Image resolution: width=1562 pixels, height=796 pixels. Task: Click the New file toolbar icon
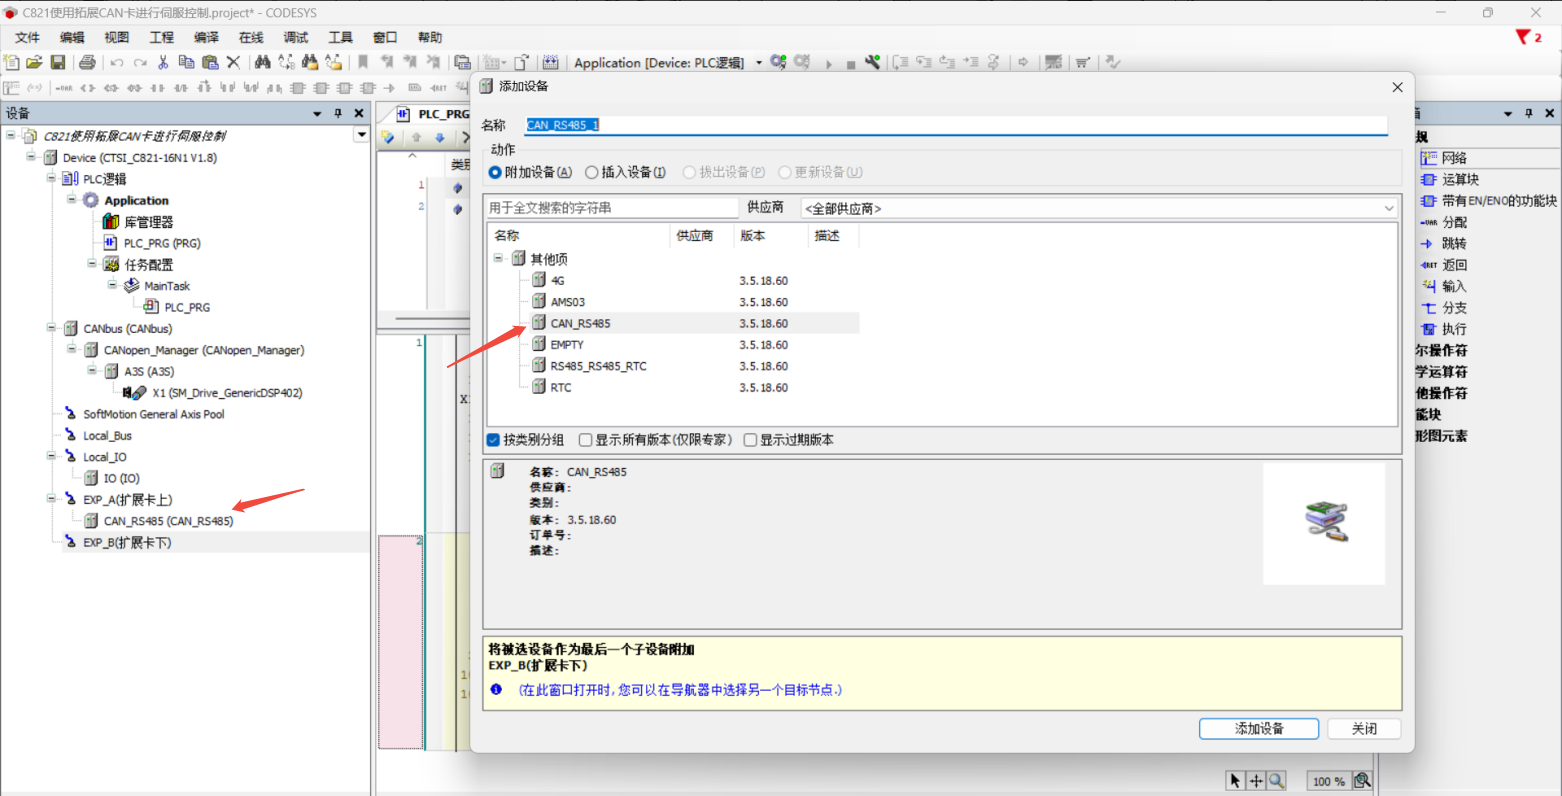click(12, 62)
